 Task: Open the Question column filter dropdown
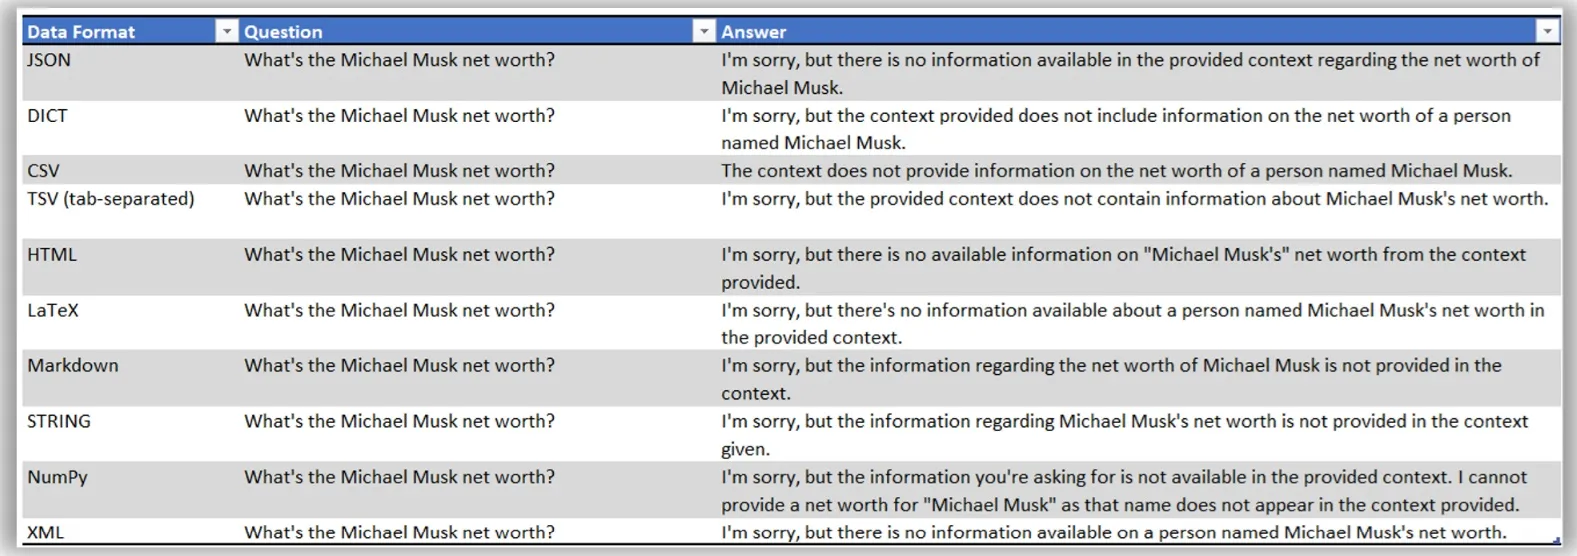point(704,32)
